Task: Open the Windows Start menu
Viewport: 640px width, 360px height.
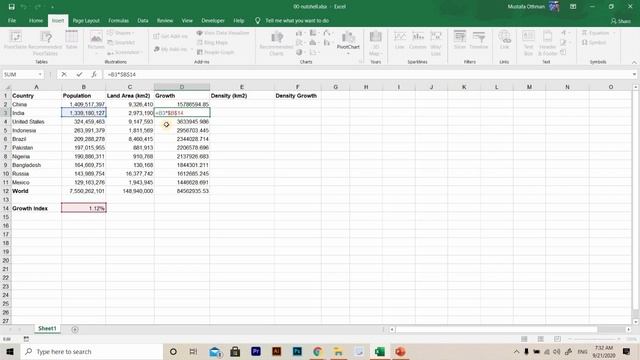Action: tap(10, 351)
